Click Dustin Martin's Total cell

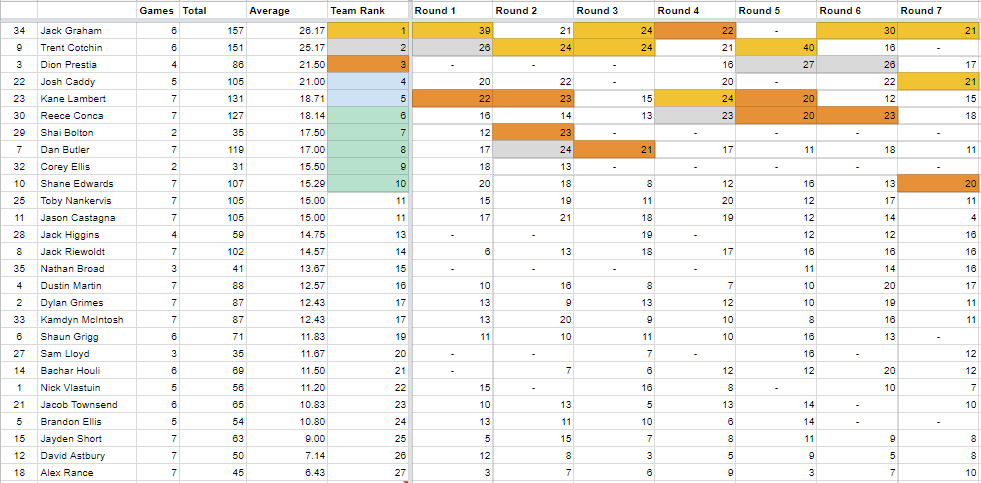pyautogui.click(x=212, y=286)
